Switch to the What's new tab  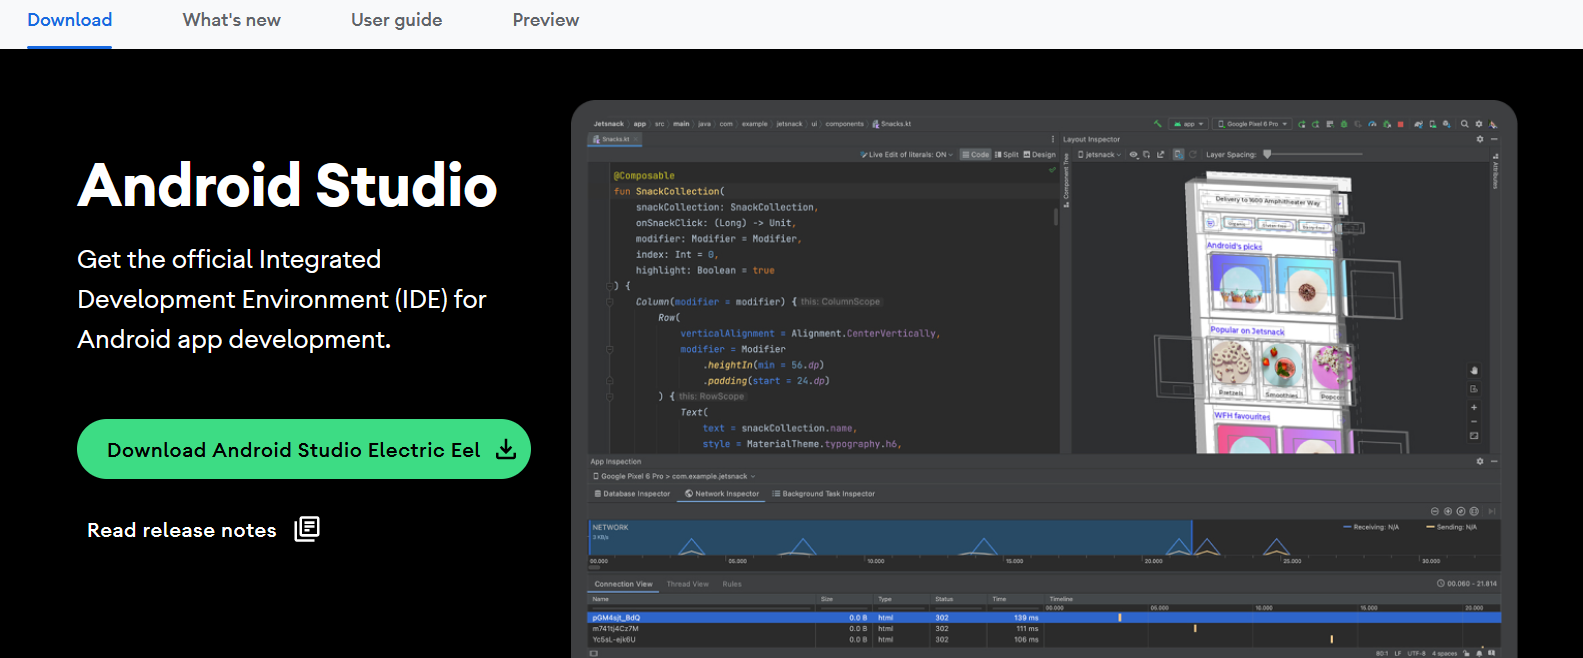tap(231, 20)
